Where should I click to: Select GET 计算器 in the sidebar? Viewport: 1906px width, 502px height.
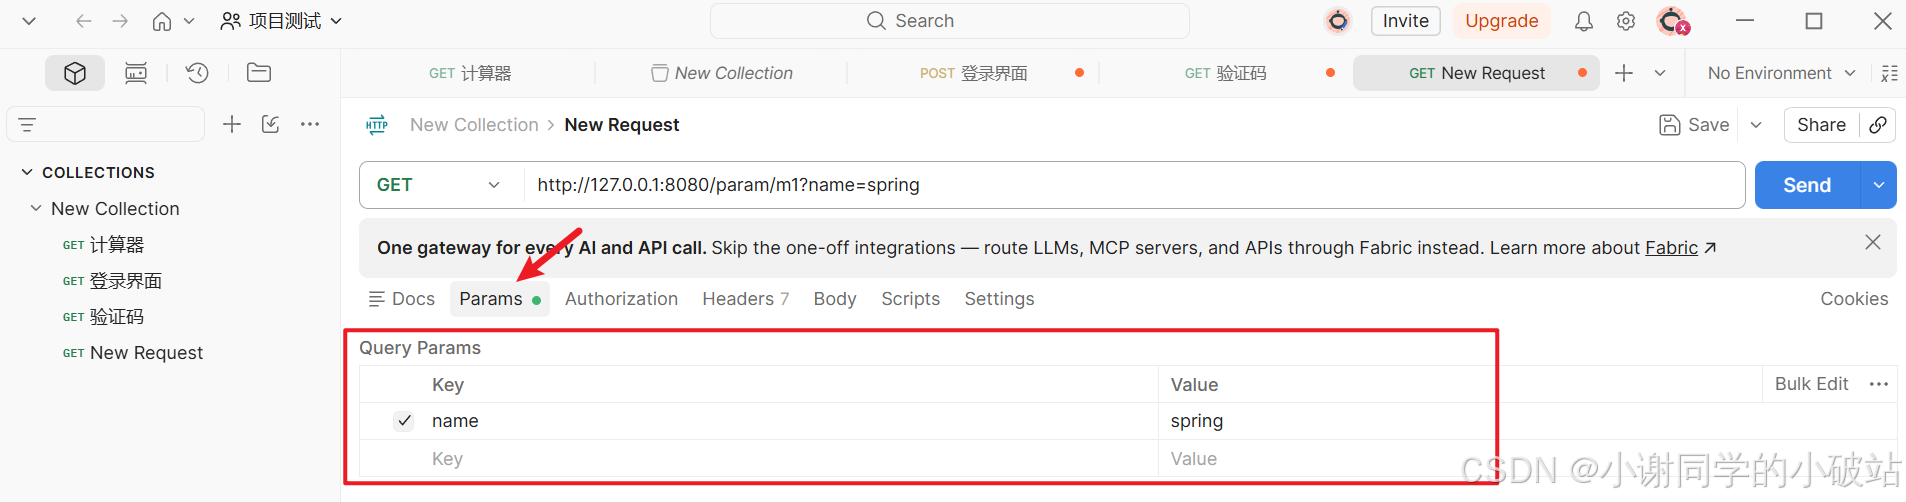click(x=103, y=245)
